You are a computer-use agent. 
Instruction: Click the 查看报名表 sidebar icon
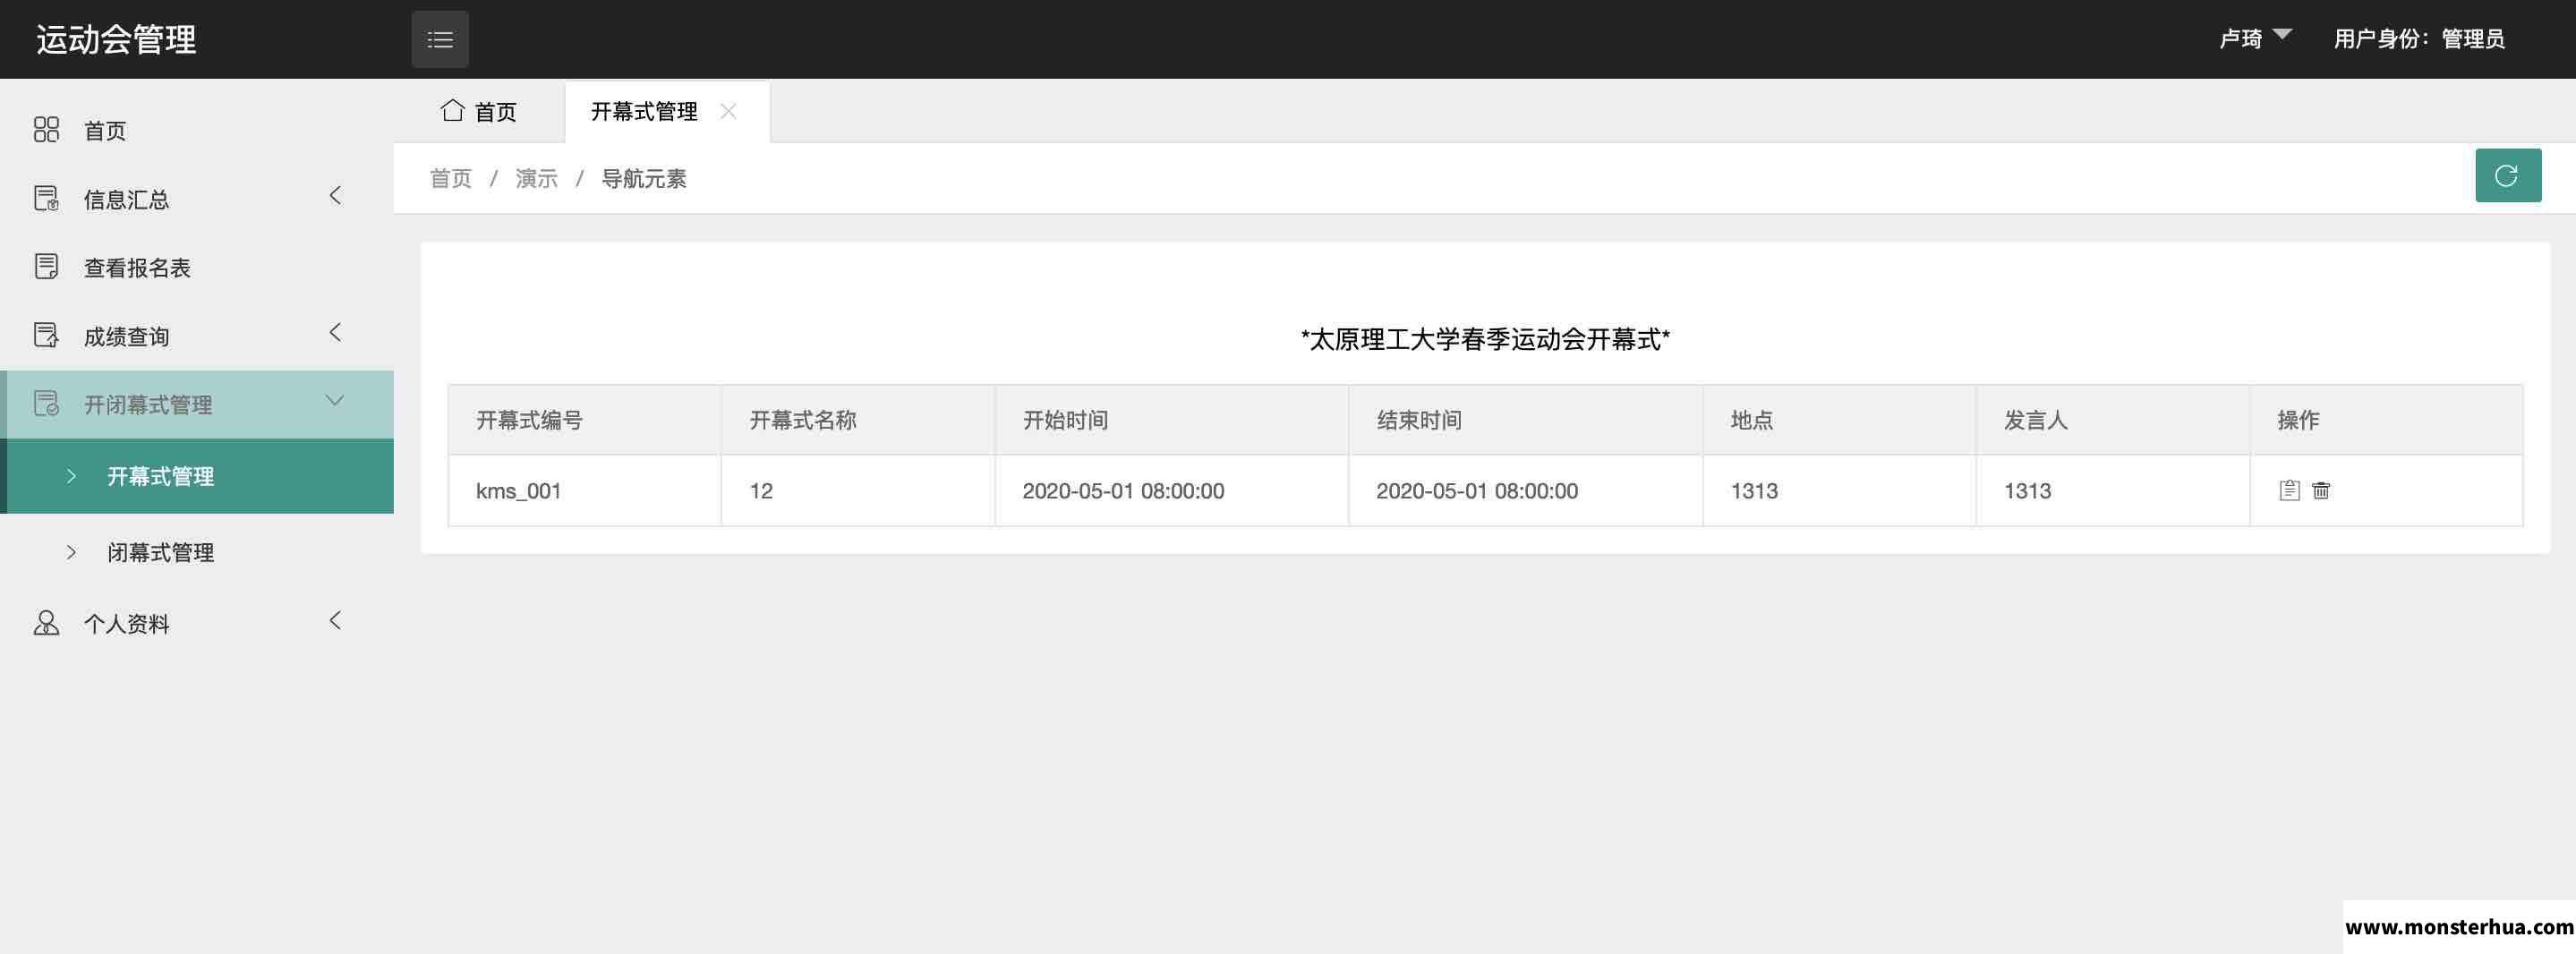tap(46, 267)
